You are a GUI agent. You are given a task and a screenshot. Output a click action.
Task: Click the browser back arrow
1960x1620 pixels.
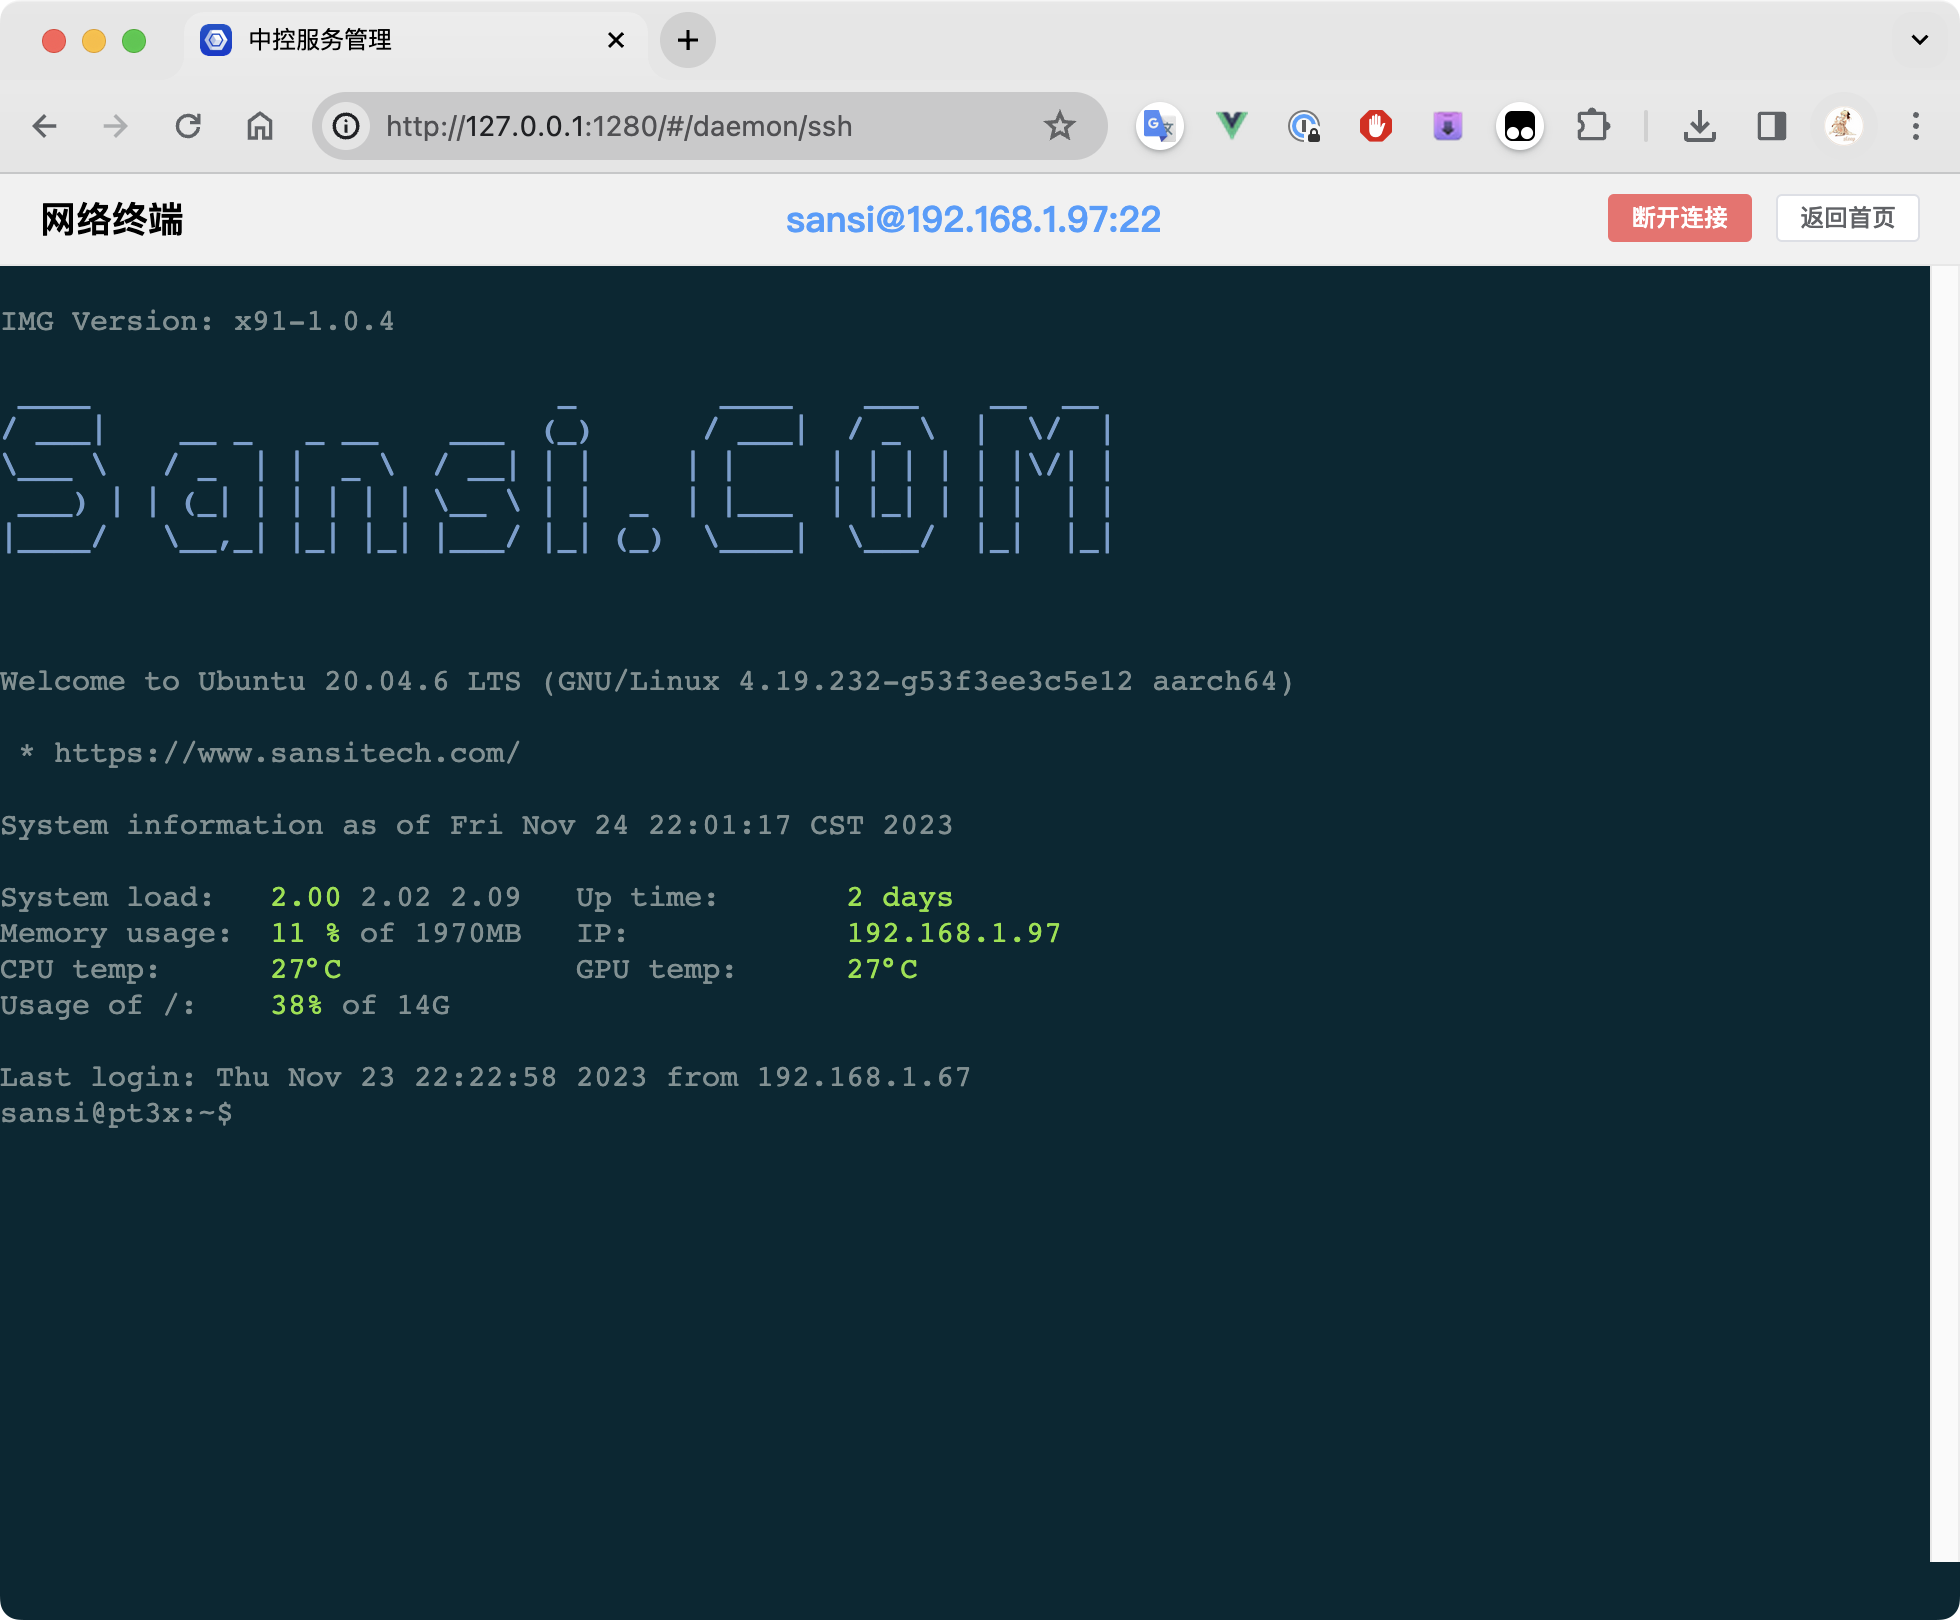45,126
